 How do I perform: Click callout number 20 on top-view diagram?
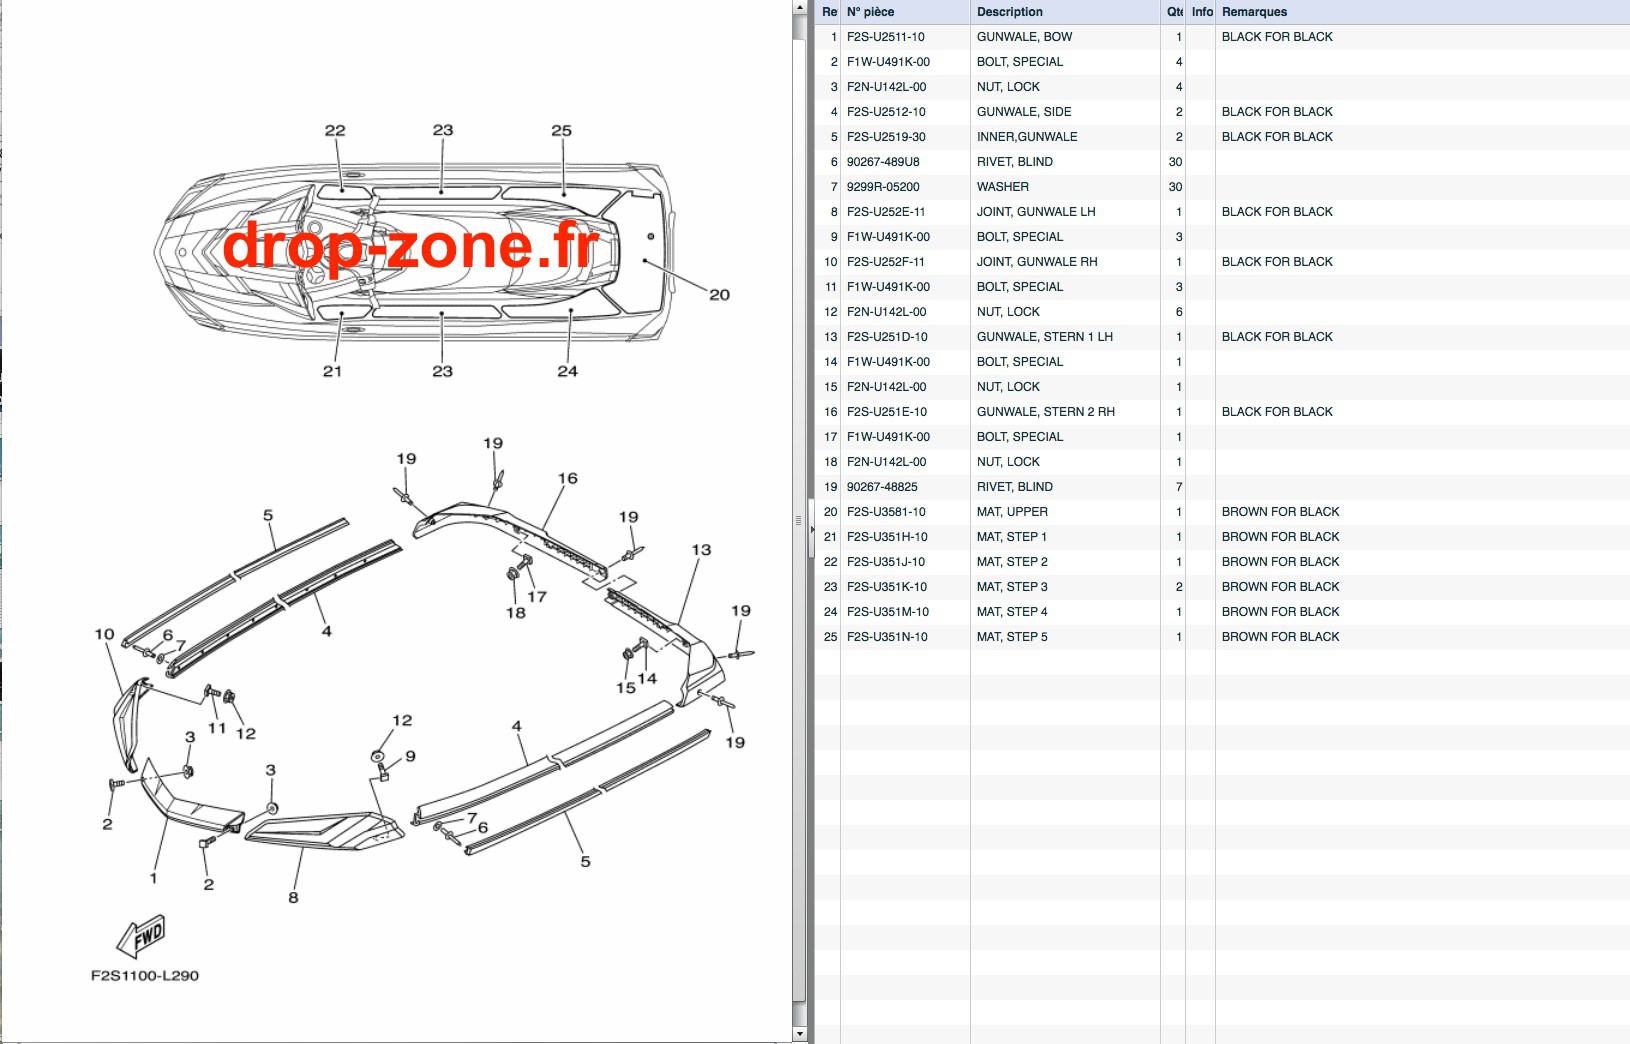(x=719, y=295)
